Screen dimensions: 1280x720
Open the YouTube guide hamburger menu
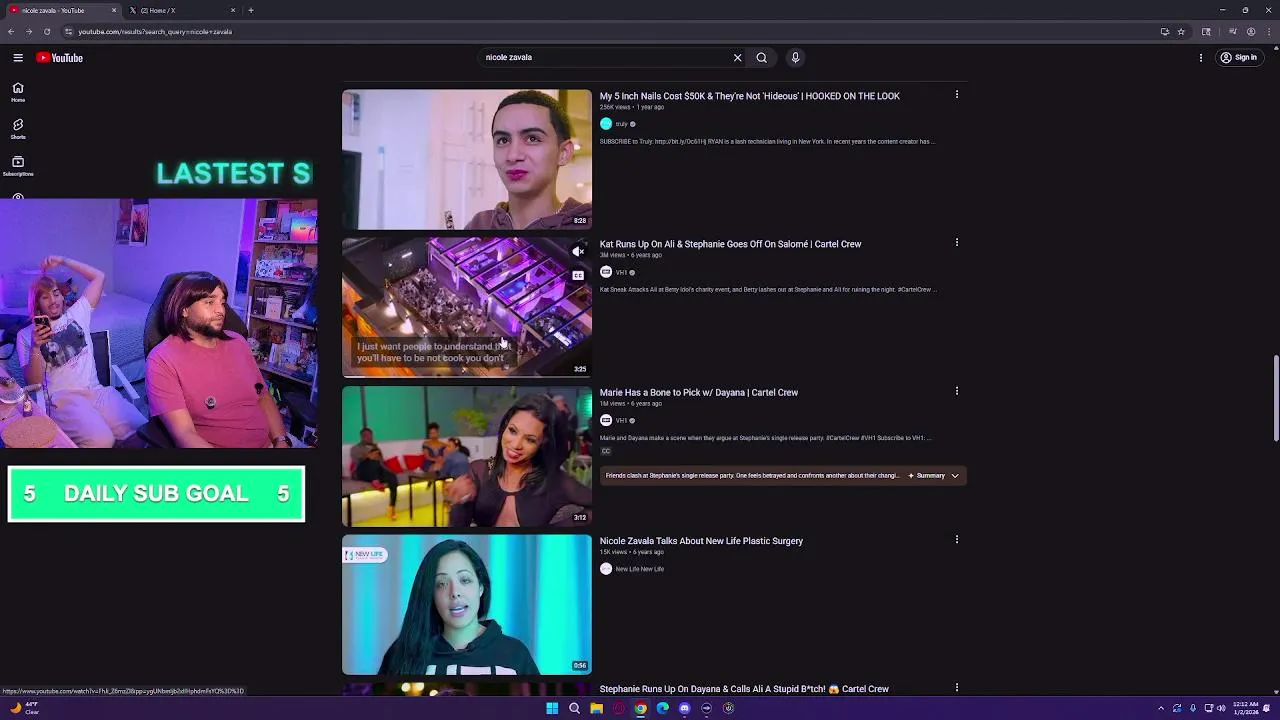[18, 58]
